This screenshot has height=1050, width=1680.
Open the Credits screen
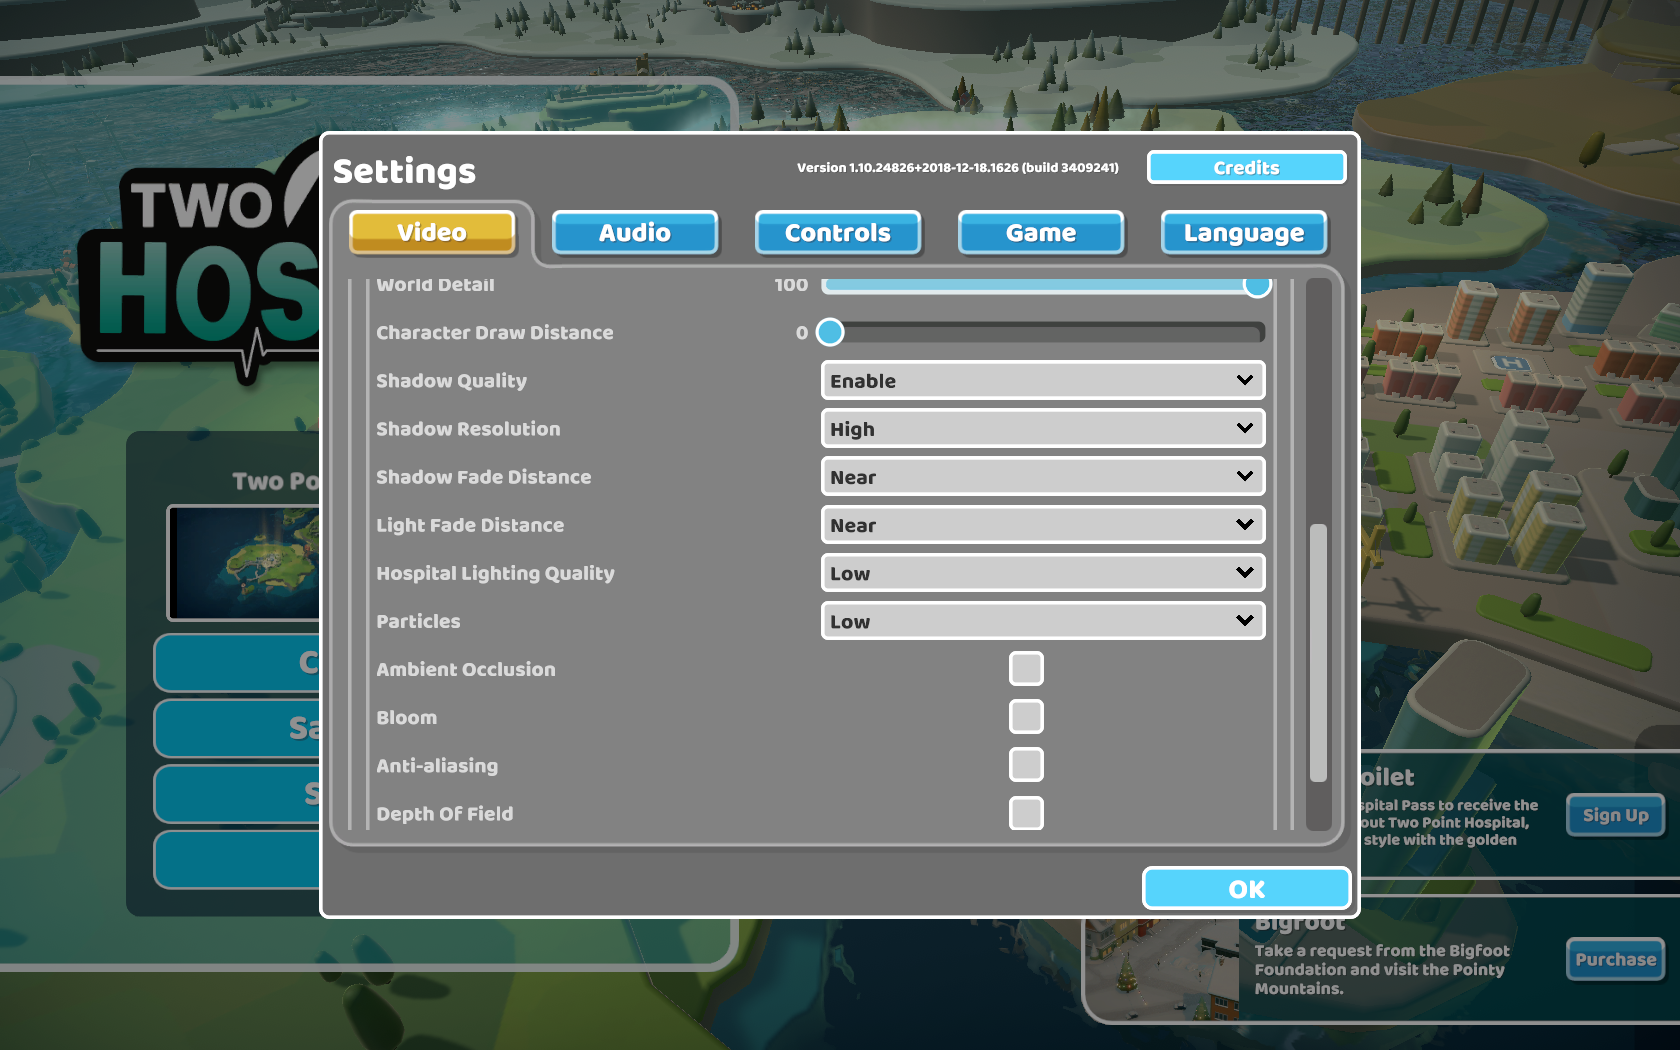pos(1246,168)
